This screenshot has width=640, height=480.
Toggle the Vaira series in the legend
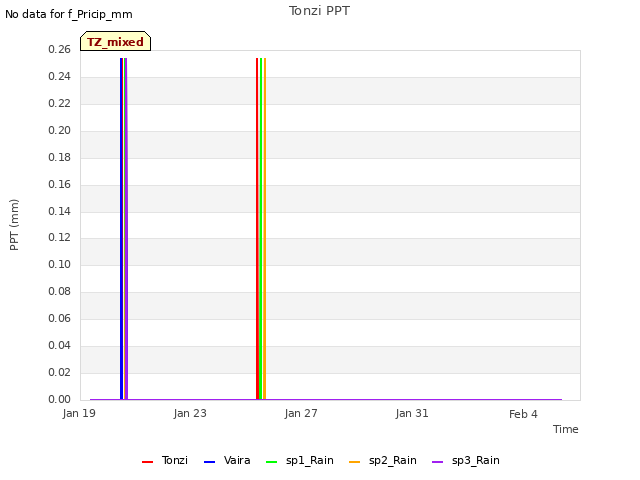tap(227, 460)
